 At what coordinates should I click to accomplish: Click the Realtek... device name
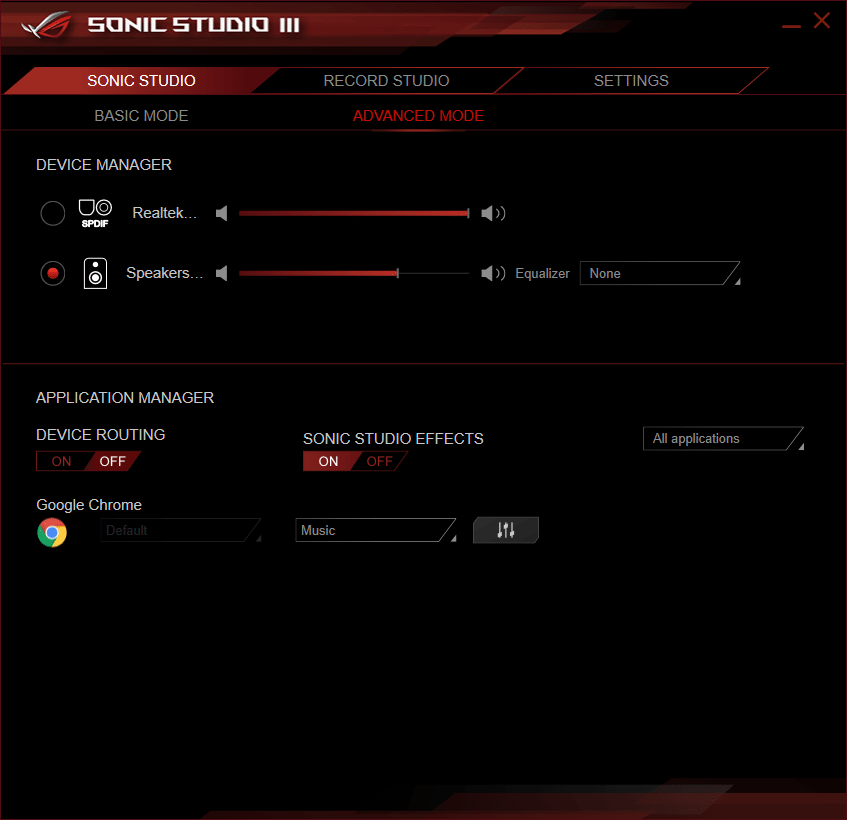coord(164,213)
